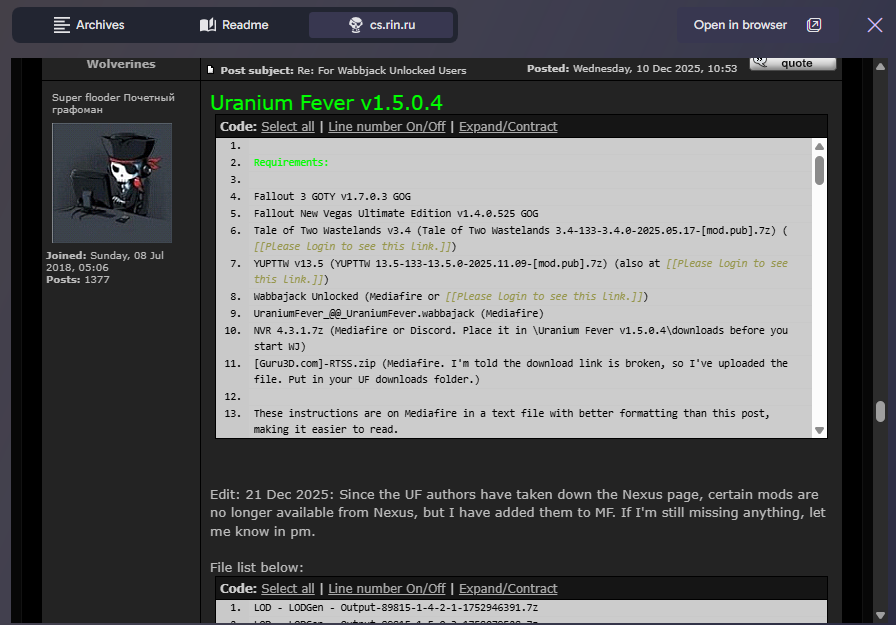Toggle Line number On/Off in first code block
The height and width of the screenshot is (625, 896).
pyautogui.click(x=386, y=127)
